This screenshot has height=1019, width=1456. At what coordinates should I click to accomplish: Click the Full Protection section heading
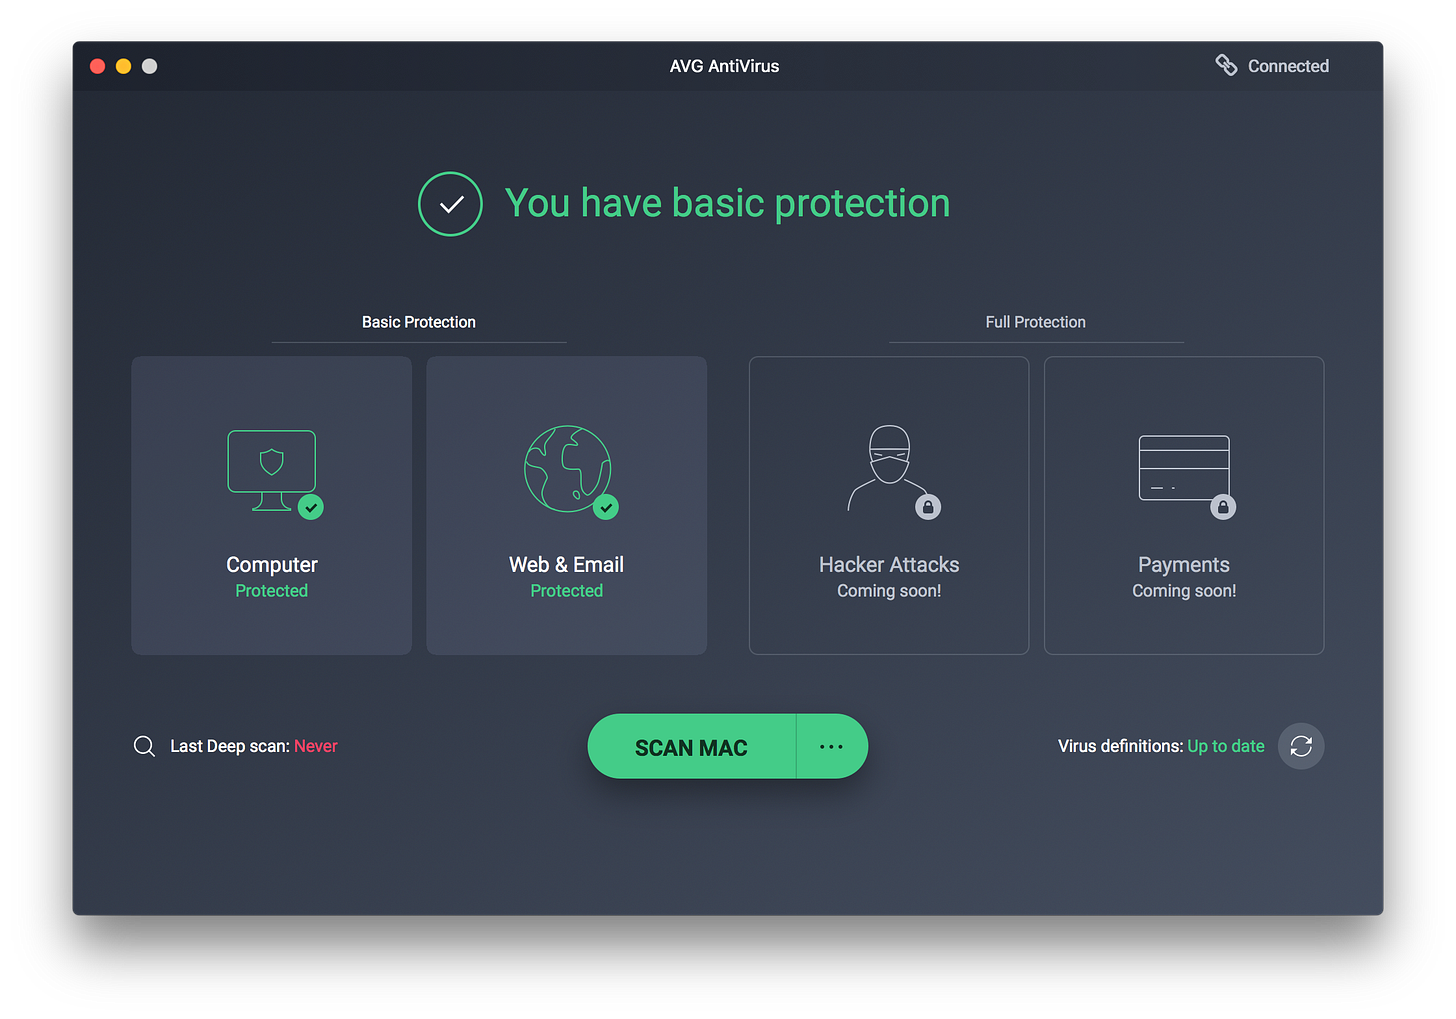click(1035, 322)
